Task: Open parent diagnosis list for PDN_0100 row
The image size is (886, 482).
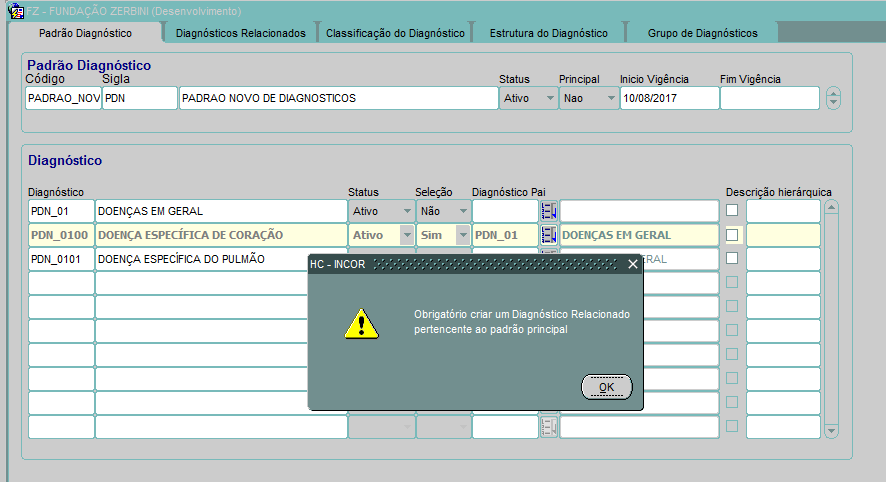Action: point(549,235)
